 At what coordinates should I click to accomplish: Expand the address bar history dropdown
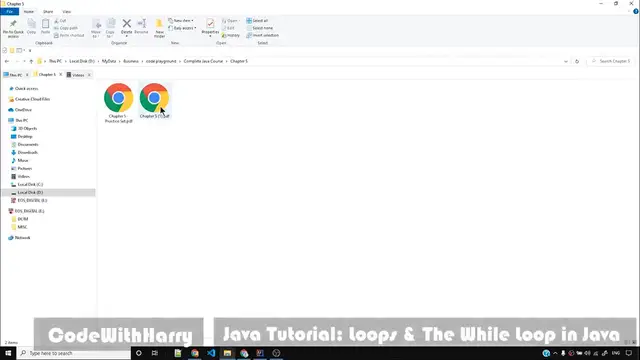[566, 61]
